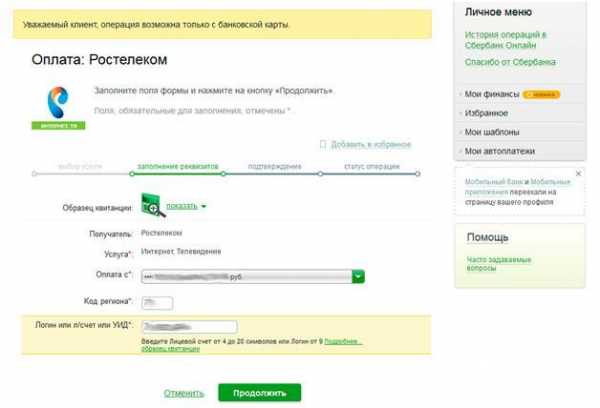Open the 'Оплата с' card dropdown

(358, 276)
